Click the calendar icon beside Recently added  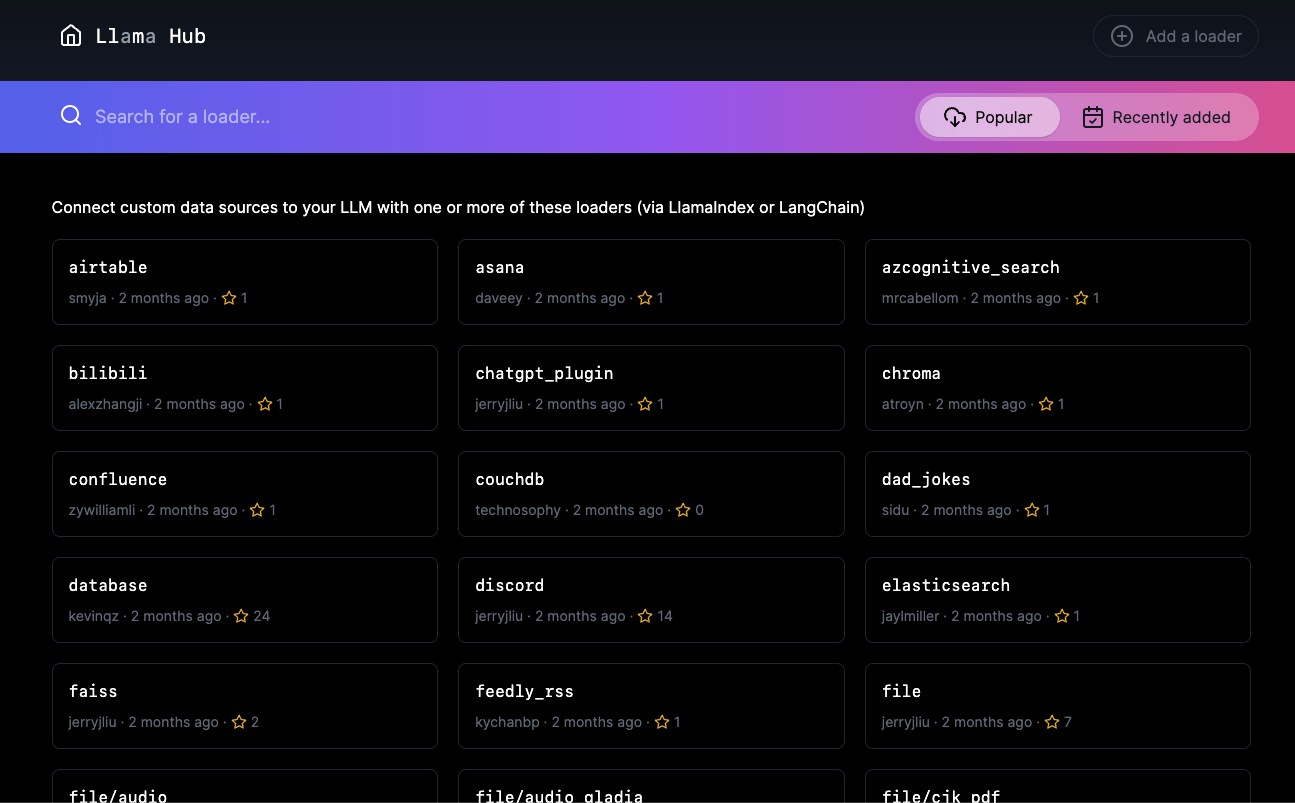1092,117
